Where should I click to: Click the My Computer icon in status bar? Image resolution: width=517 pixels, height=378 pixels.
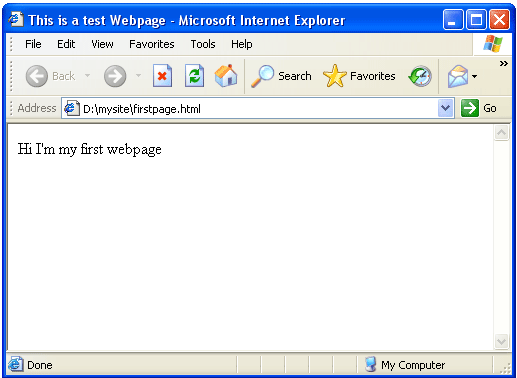pos(370,364)
